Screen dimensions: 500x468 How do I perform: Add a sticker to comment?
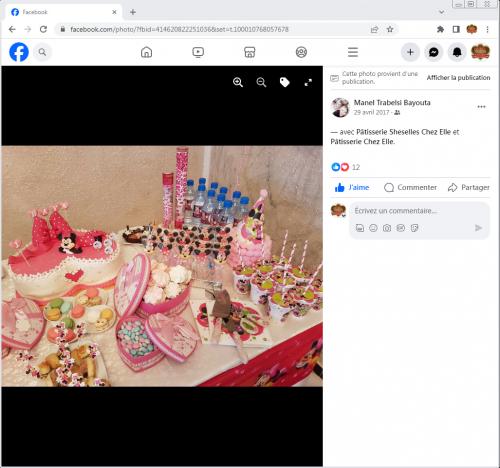414,228
